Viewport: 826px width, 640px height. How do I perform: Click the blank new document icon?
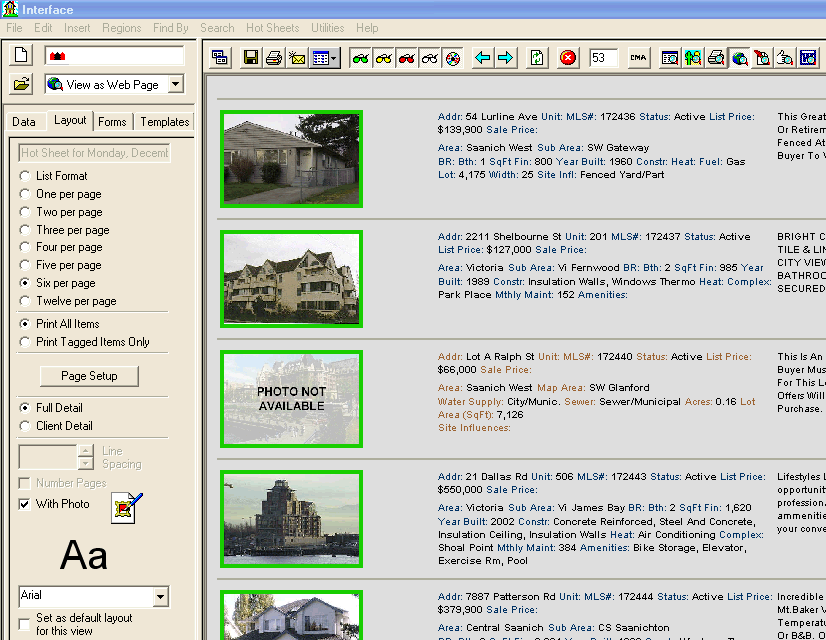(21, 55)
